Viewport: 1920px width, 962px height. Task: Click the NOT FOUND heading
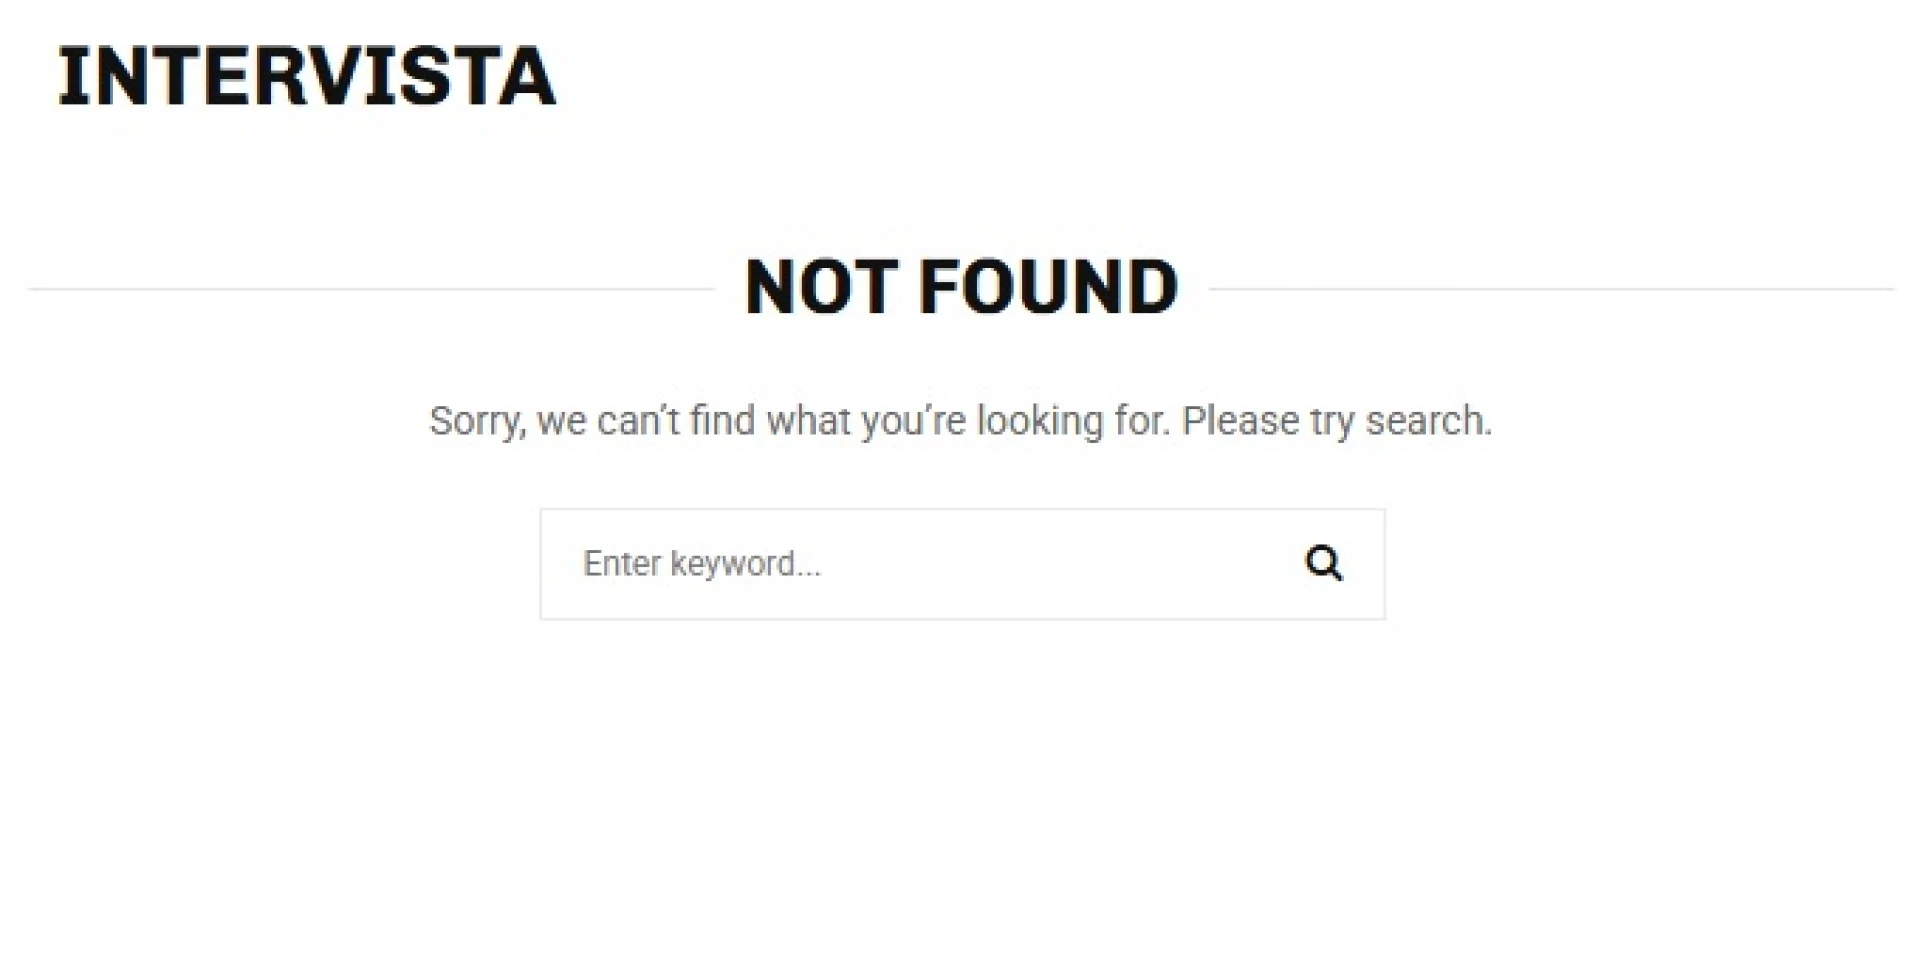[961, 287]
